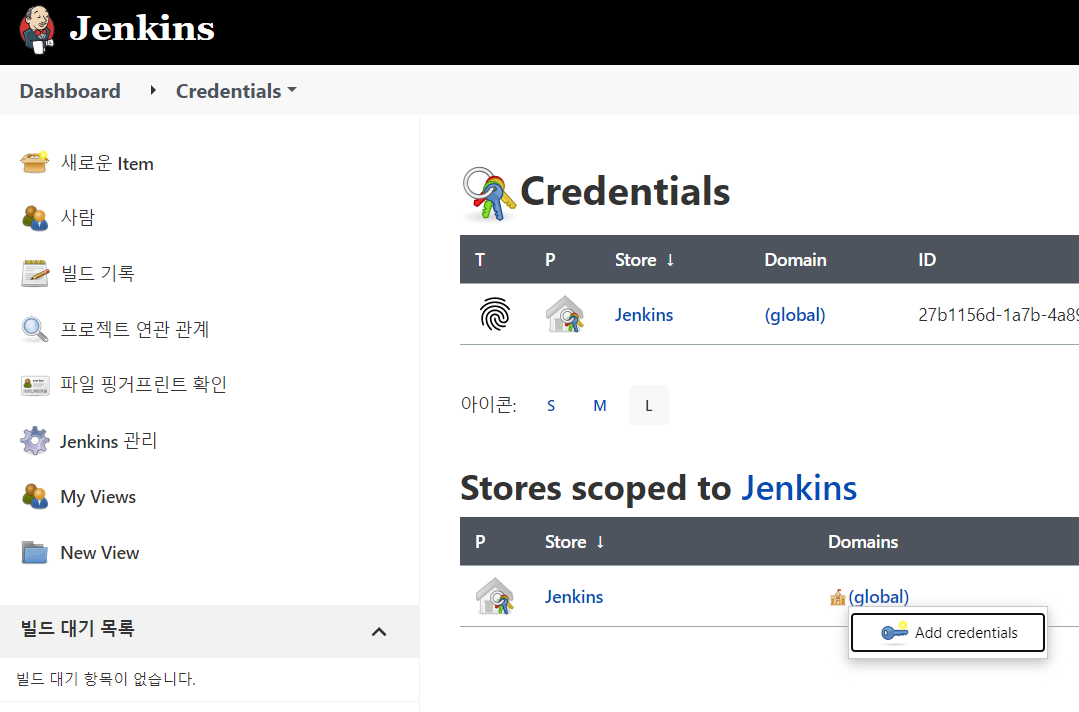Click the fingerprint credential type icon
1079x712 pixels.
tap(495, 314)
